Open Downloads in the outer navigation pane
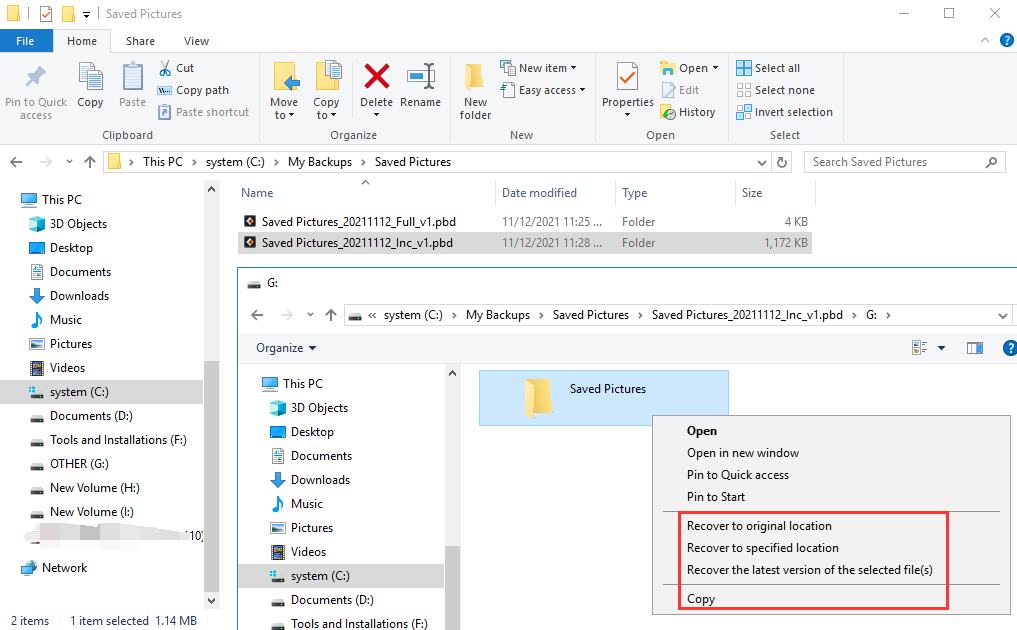1017x630 pixels. [x=79, y=296]
